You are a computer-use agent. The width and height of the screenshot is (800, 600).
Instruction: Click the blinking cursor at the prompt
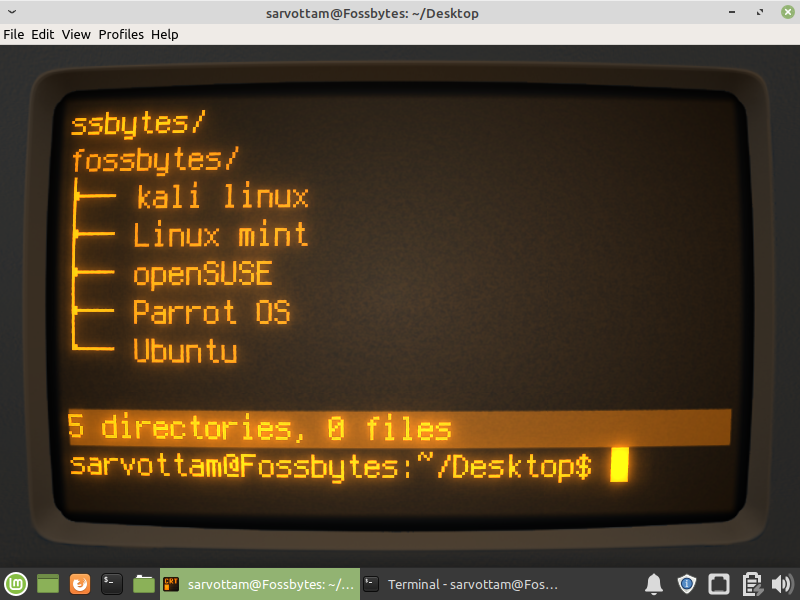619,465
